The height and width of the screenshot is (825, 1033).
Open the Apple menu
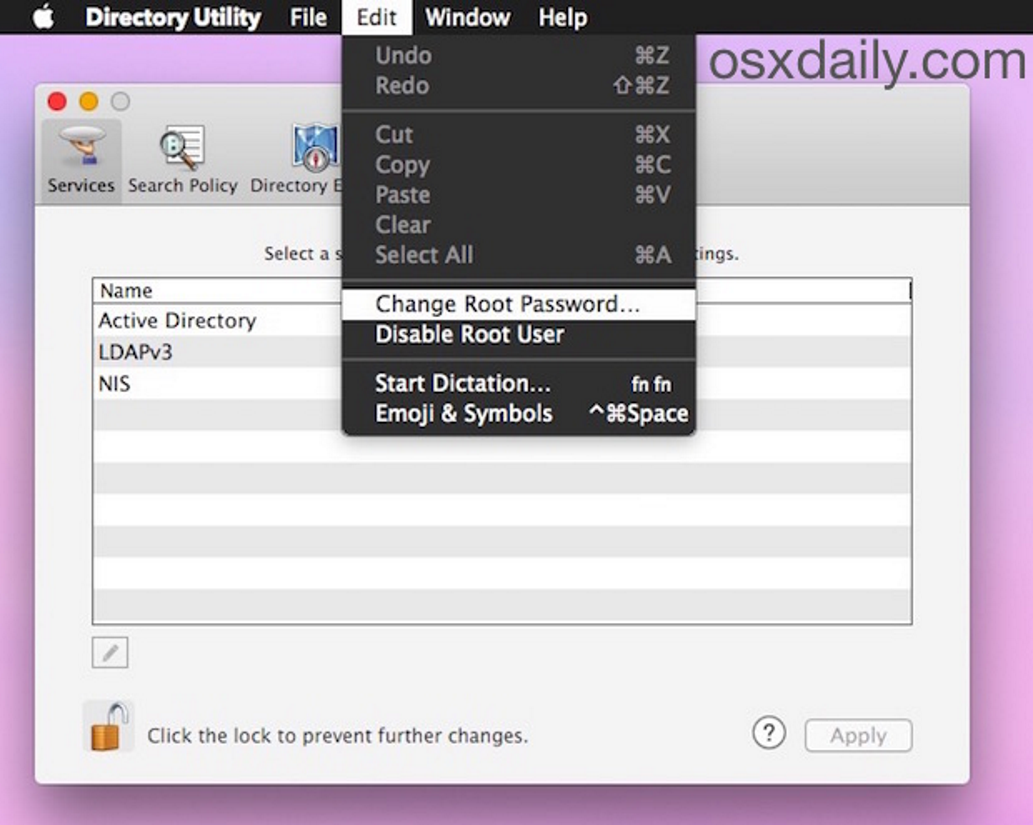[43, 17]
